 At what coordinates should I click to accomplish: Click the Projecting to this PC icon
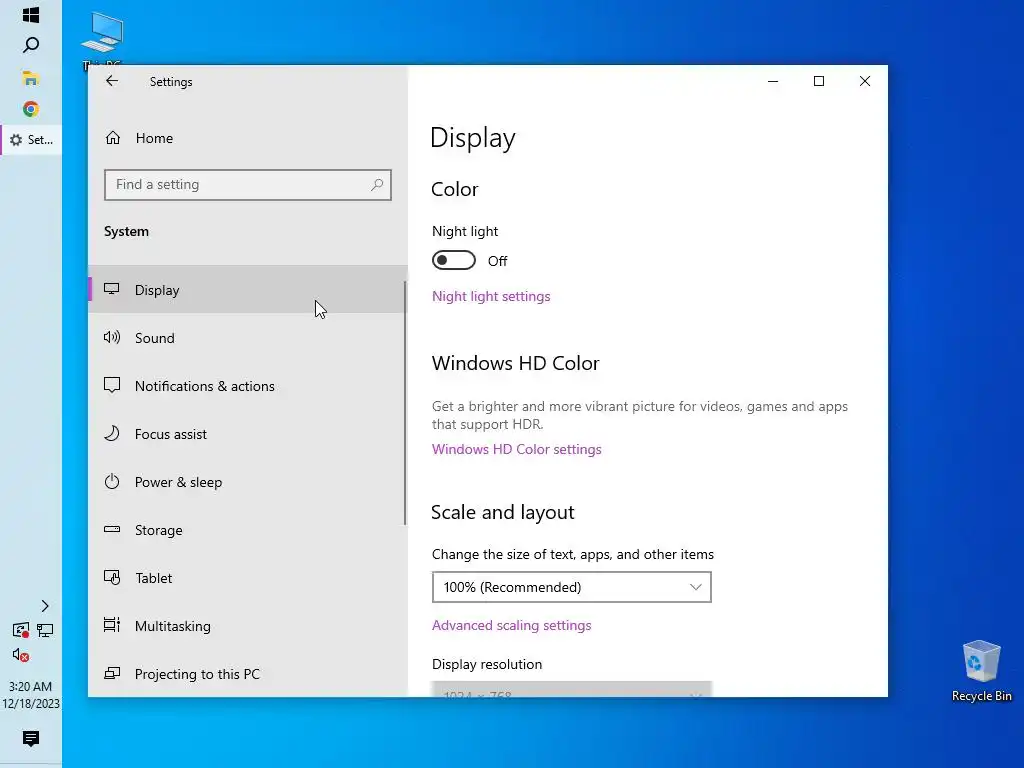112,673
